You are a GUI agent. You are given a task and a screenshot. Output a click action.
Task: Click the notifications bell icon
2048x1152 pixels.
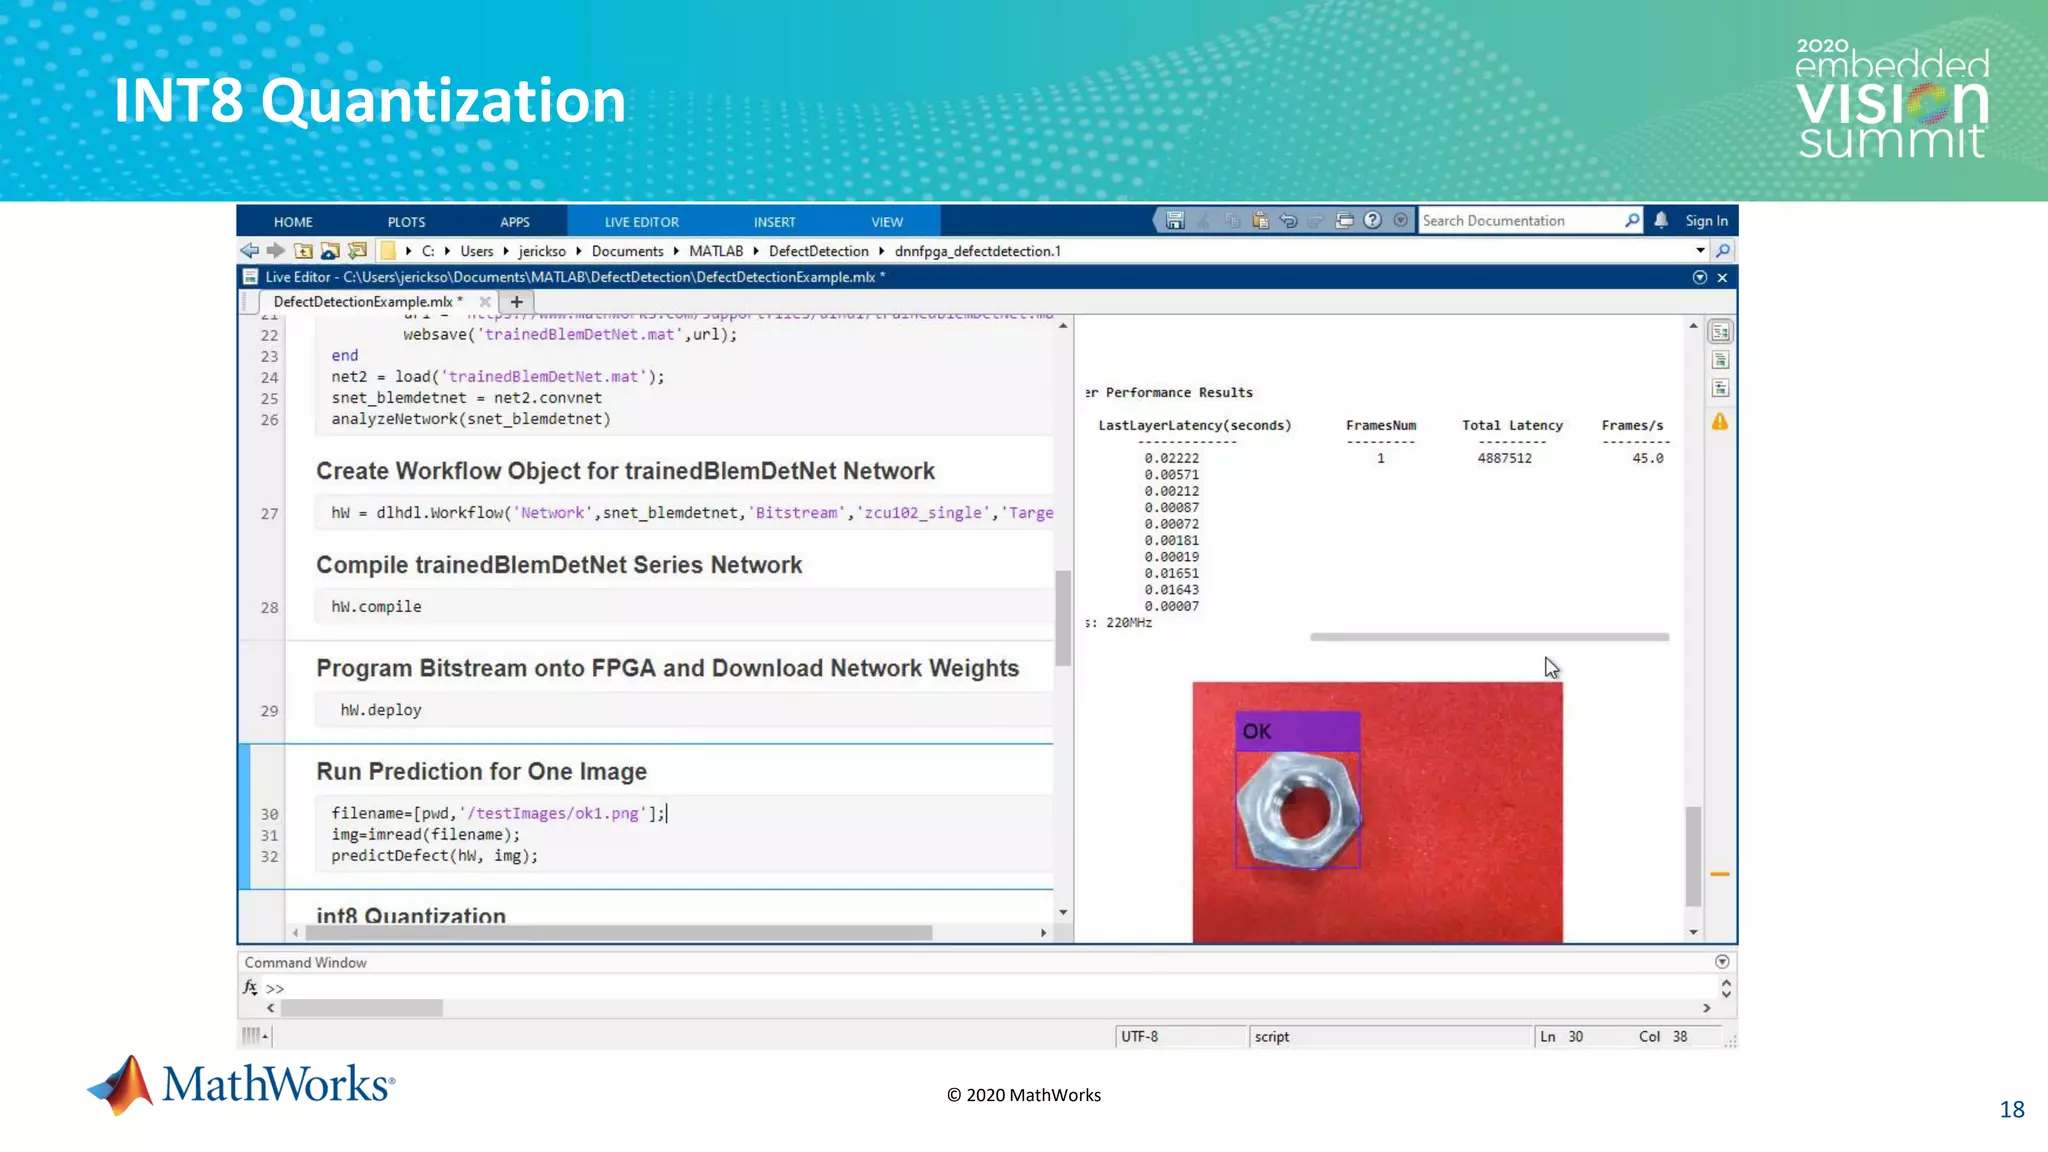click(1660, 221)
